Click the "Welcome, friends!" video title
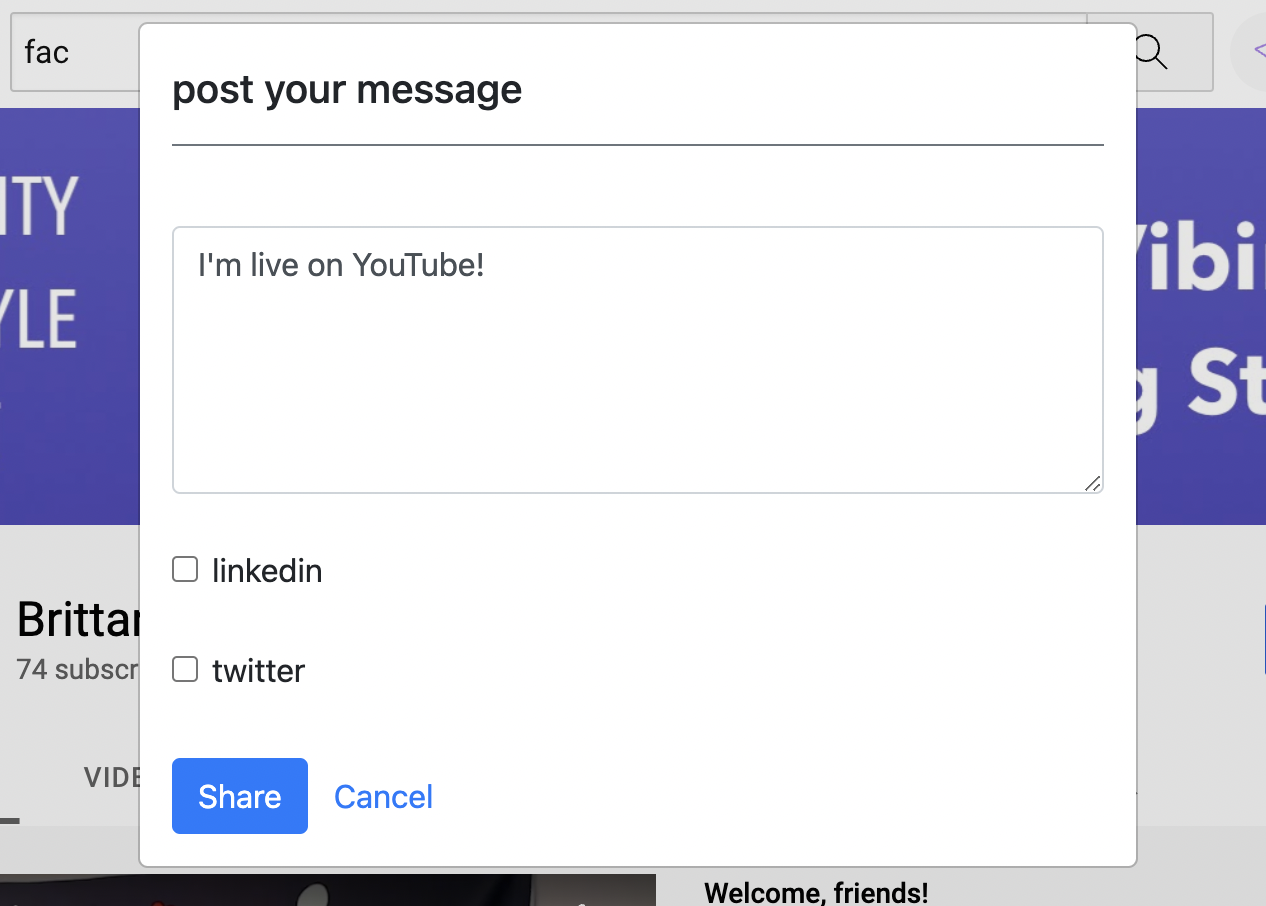 pos(816,892)
